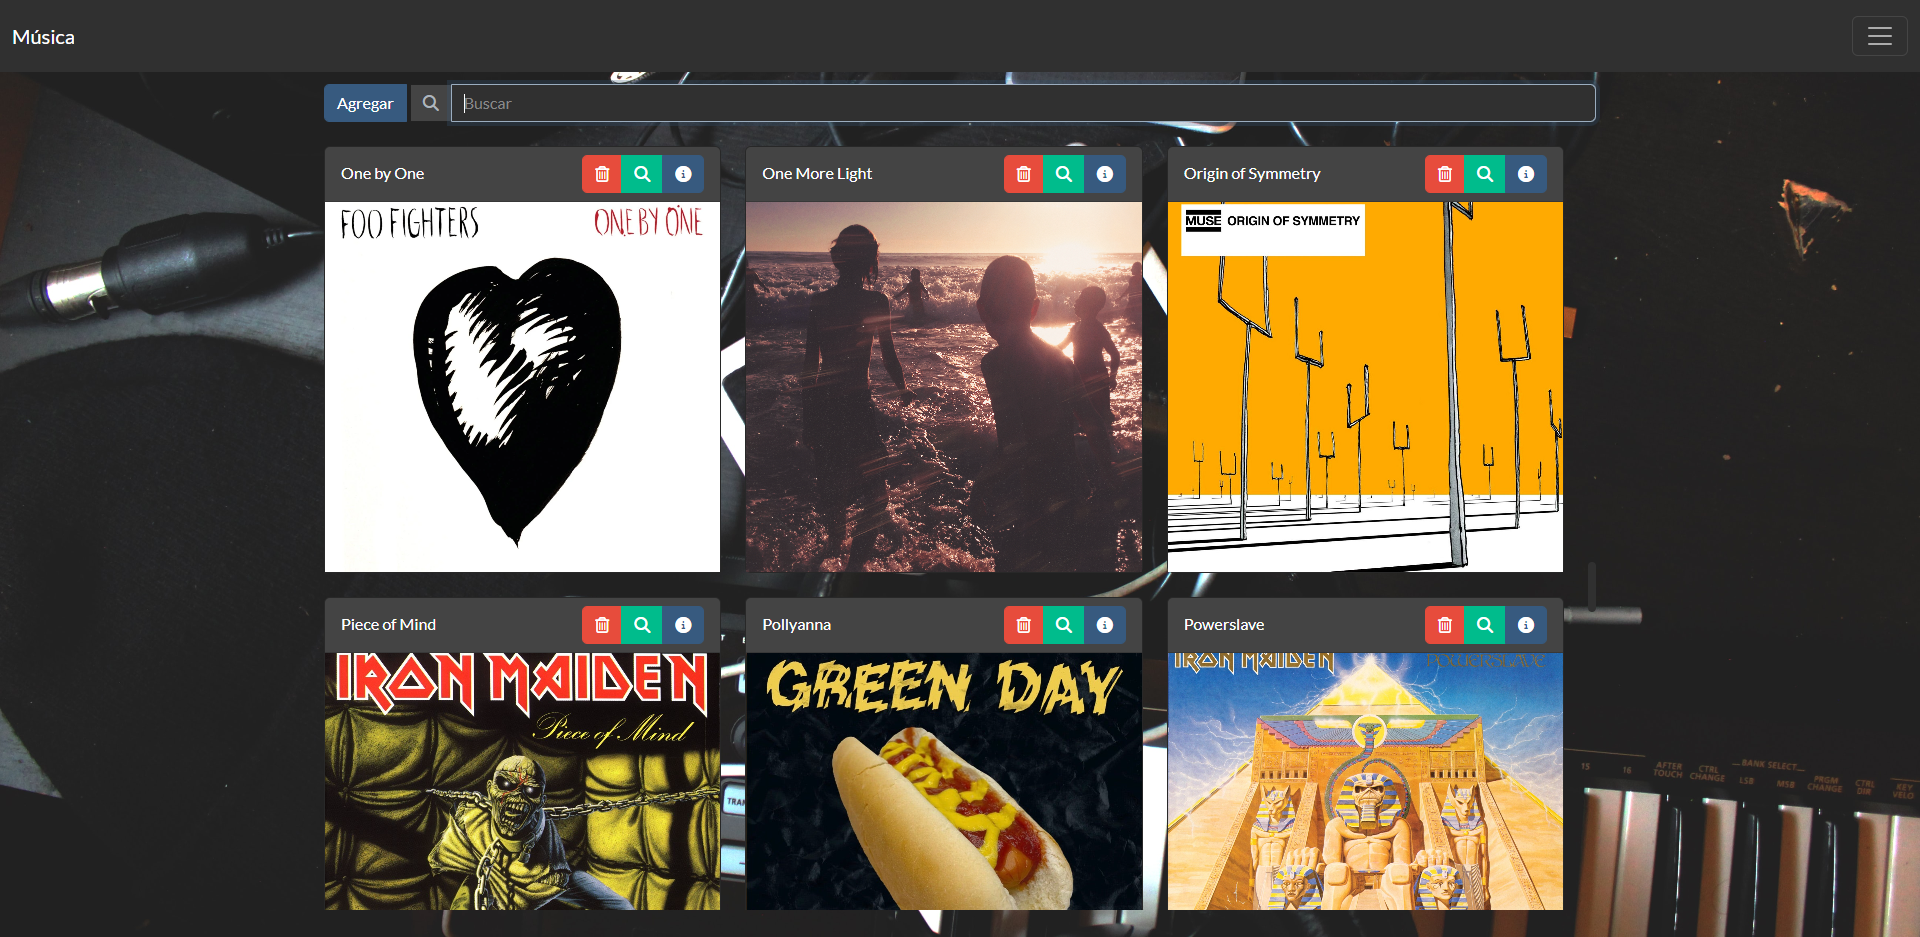Screen dimensions: 1920x937
Task: Delete the One by One album
Action: (602, 174)
